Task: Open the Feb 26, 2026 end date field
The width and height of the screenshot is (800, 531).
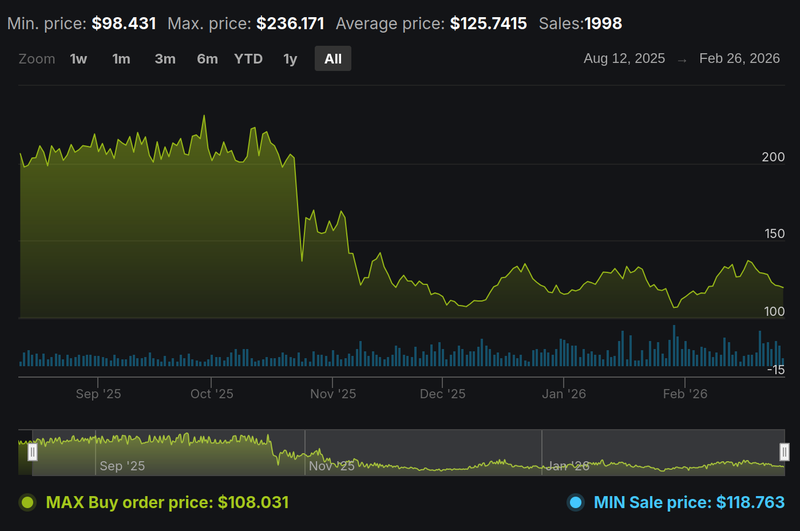Action: tap(742, 59)
